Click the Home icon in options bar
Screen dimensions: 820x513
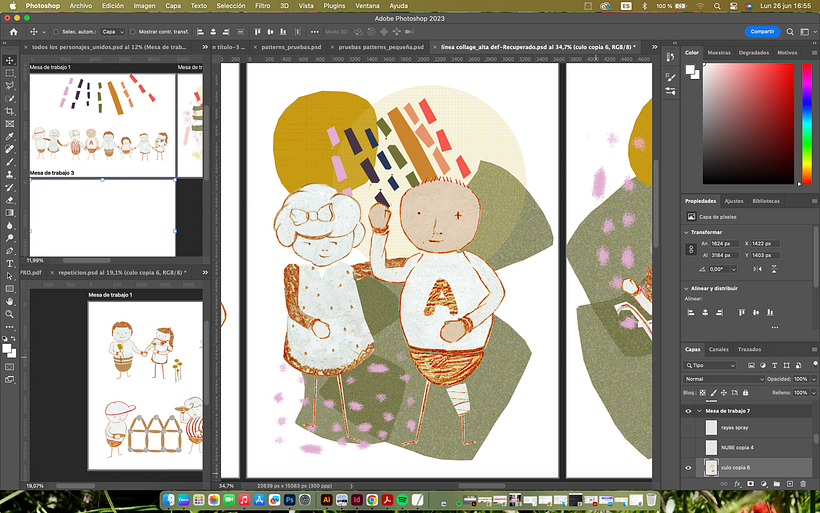13,32
